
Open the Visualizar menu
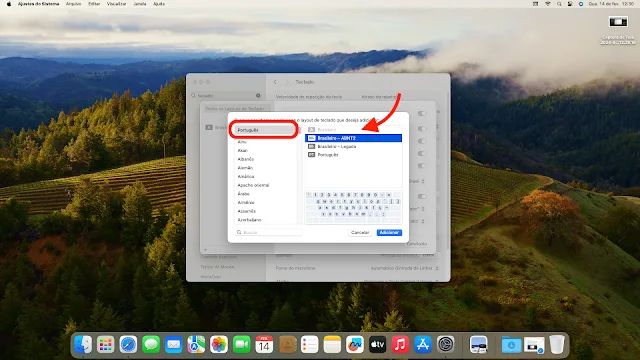click(x=116, y=4)
